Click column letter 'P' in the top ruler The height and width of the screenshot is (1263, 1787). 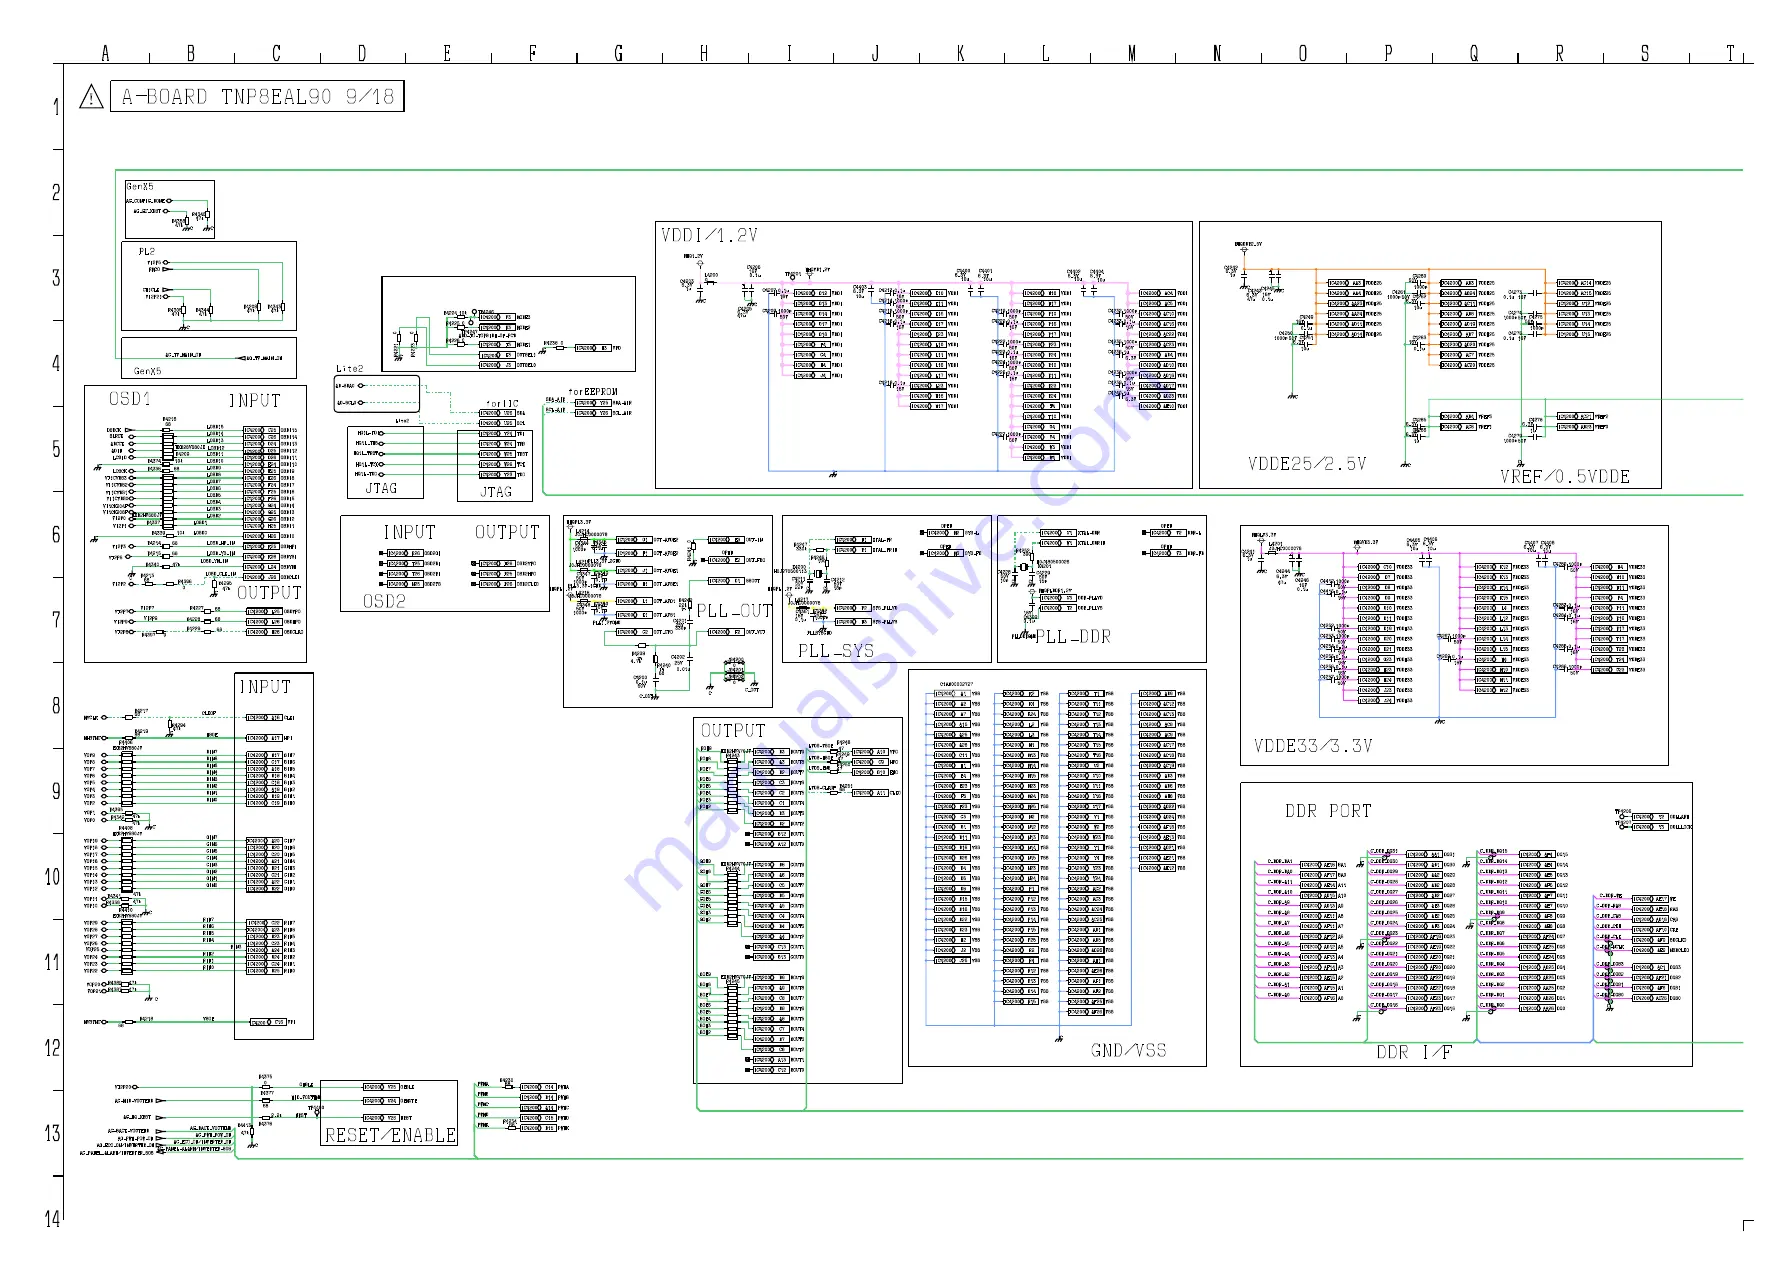tap(1388, 54)
